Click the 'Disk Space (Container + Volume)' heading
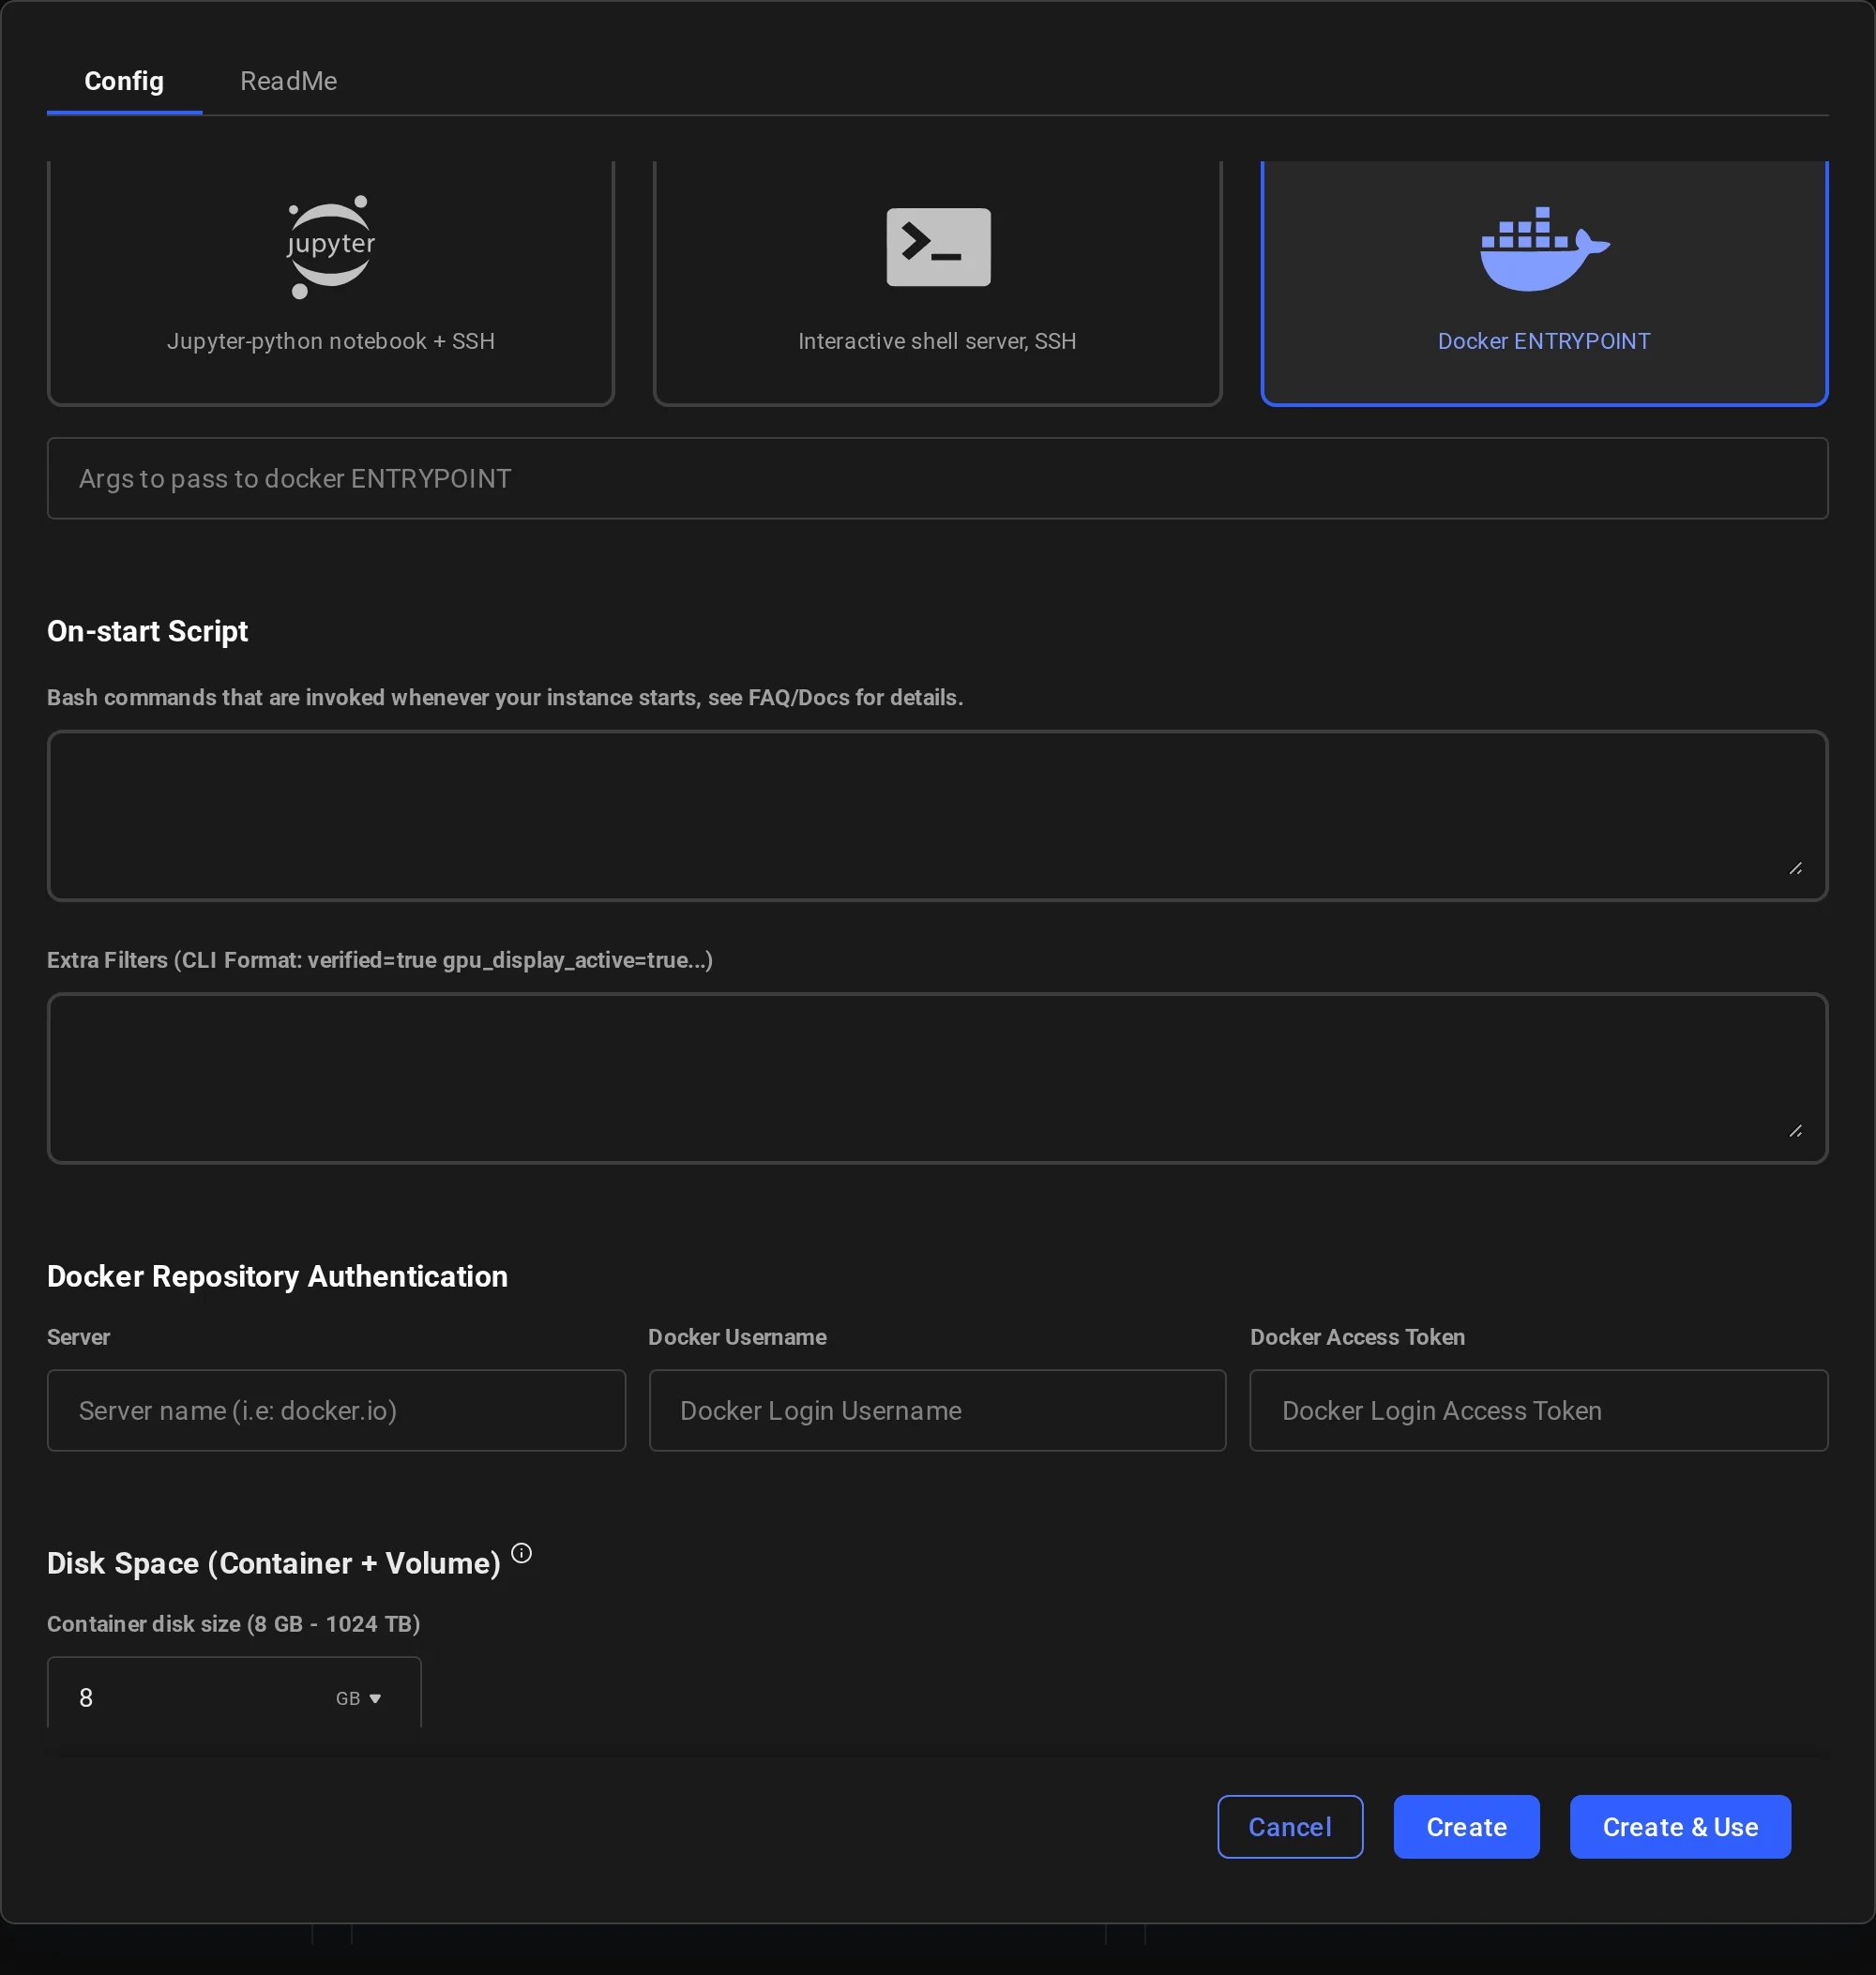 pyautogui.click(x=274, y=1563)
